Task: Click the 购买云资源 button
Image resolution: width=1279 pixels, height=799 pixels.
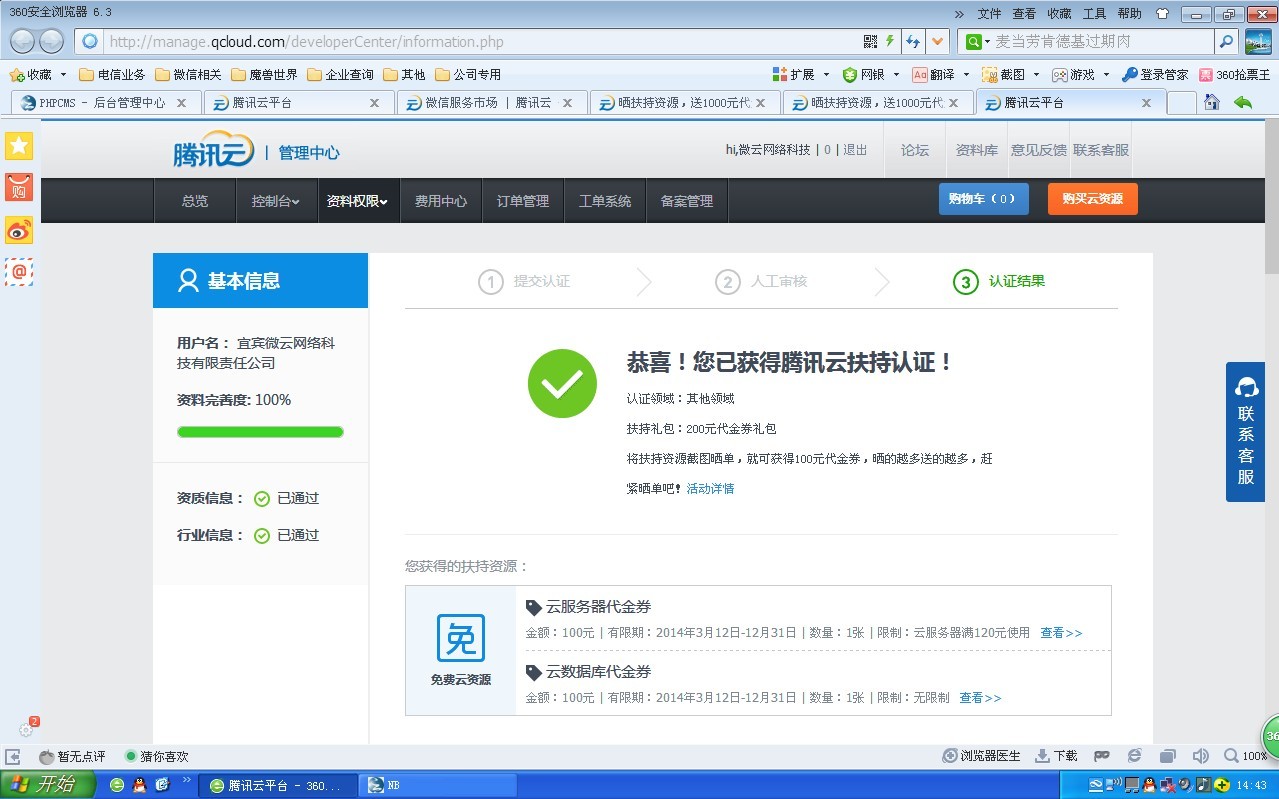Action: click(1093, 199)
